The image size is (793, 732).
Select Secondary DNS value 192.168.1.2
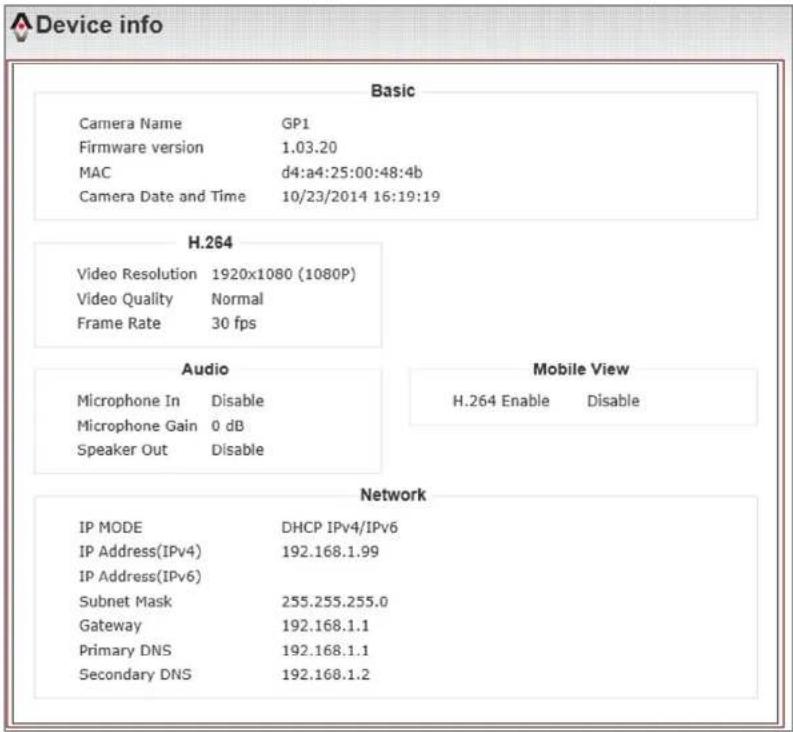pos(326,674)
